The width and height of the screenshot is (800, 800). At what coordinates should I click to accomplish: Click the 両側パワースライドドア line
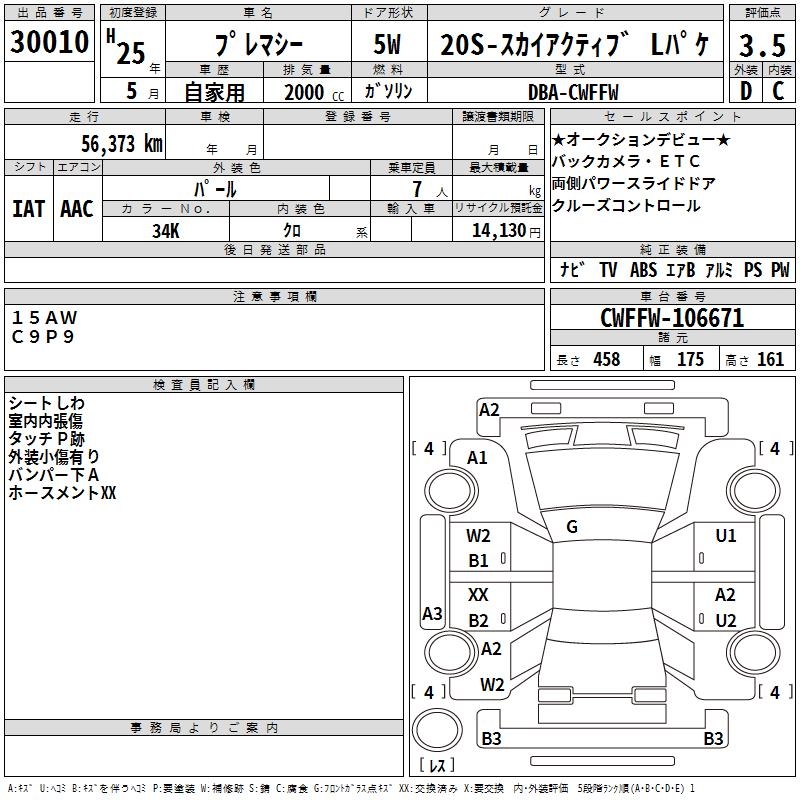pyautogui.click(x=633, y=183)
